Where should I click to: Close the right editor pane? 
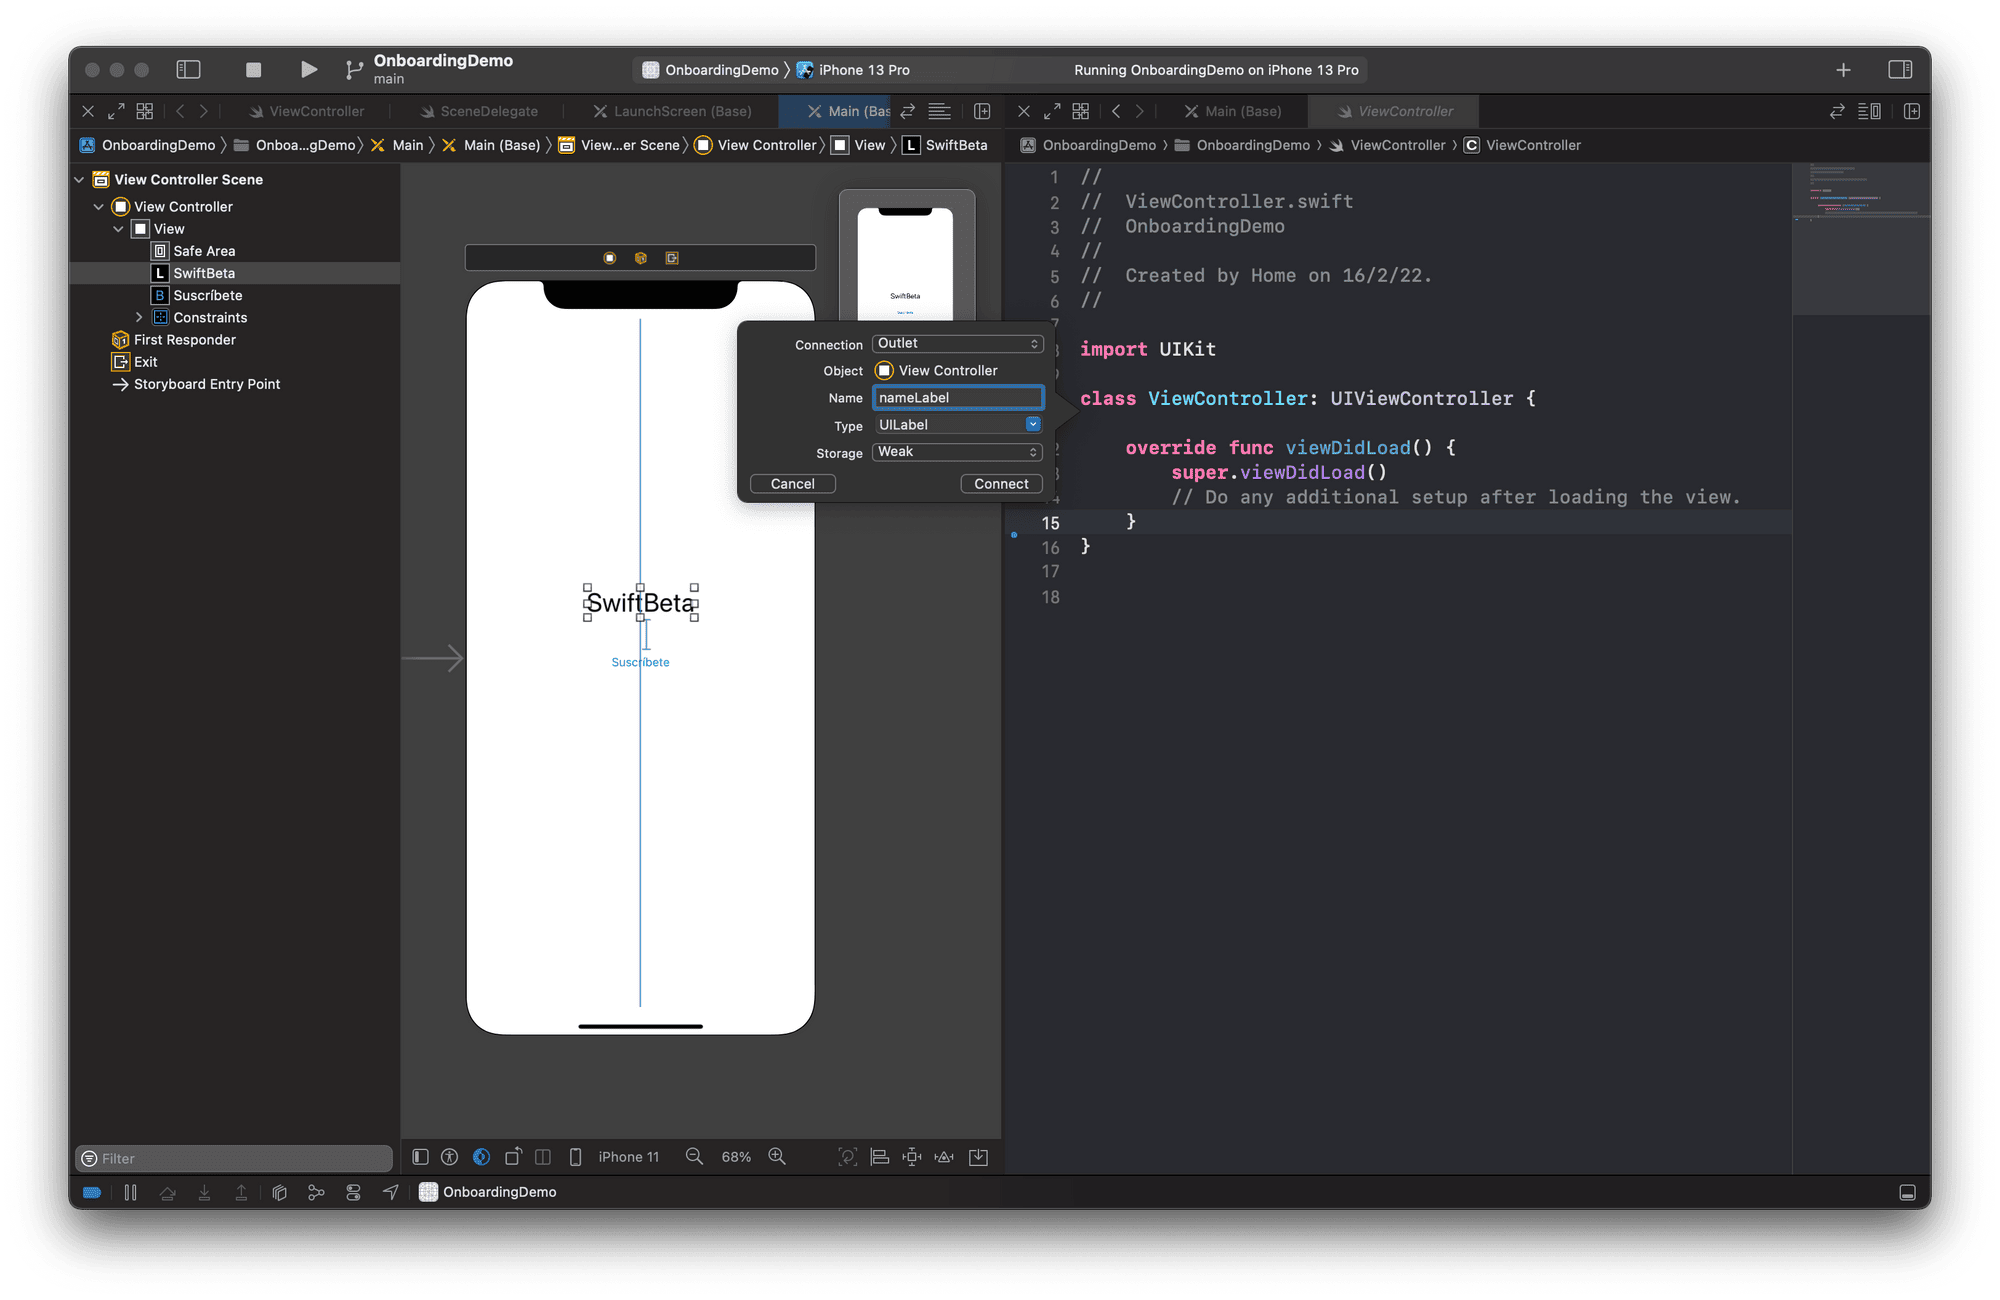click(x=1024, y=111)
